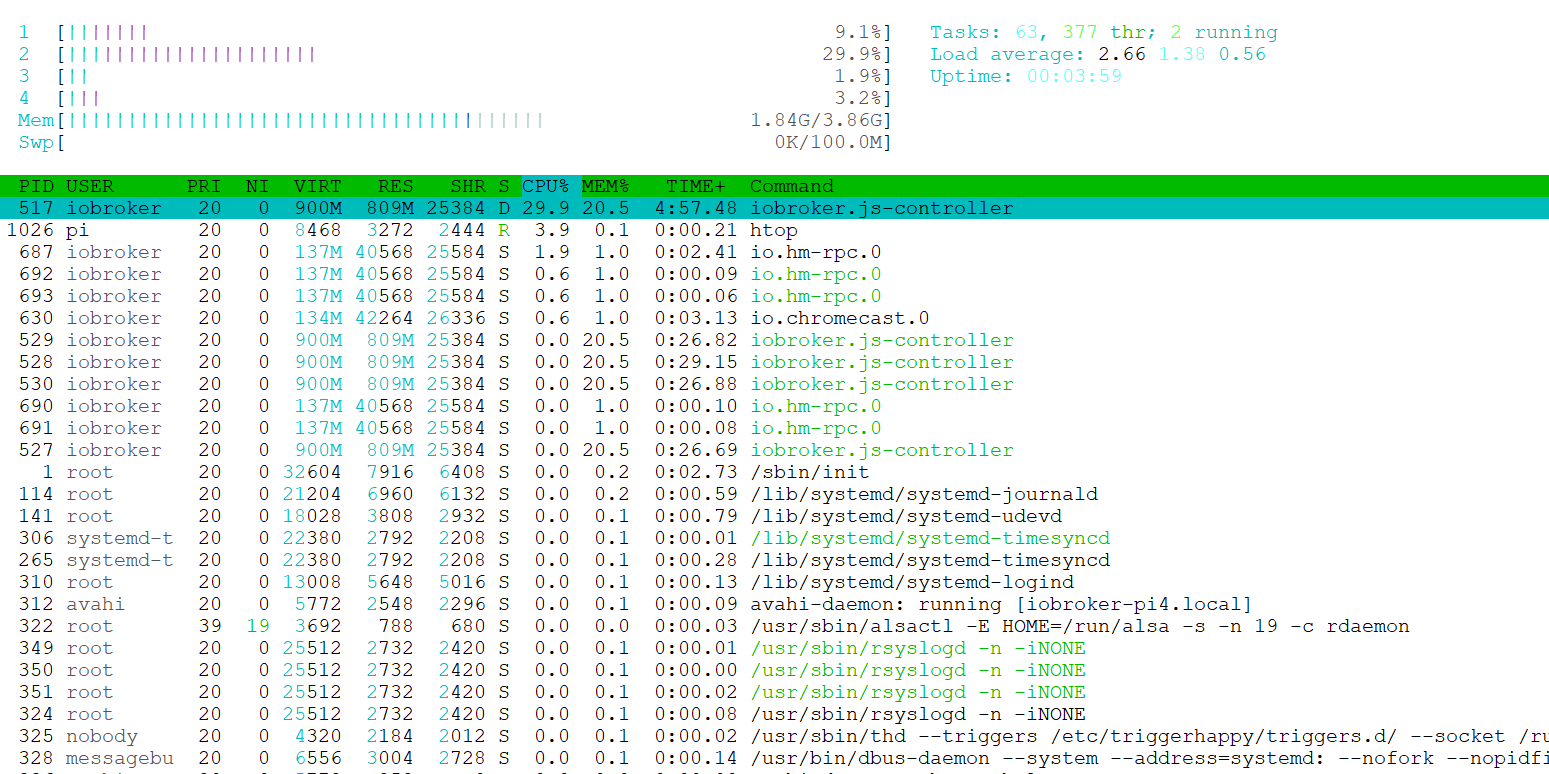This screenshot has width=1549, height=774.
Task: Select rsyslogd thread PID 350
Action: click(774, 670)
